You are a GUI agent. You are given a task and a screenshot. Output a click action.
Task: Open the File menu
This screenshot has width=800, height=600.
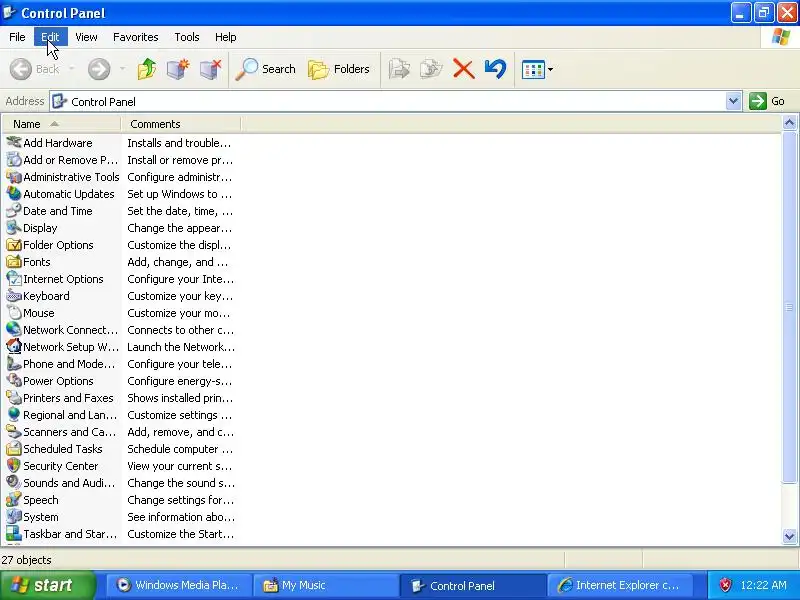coord(17,37)
